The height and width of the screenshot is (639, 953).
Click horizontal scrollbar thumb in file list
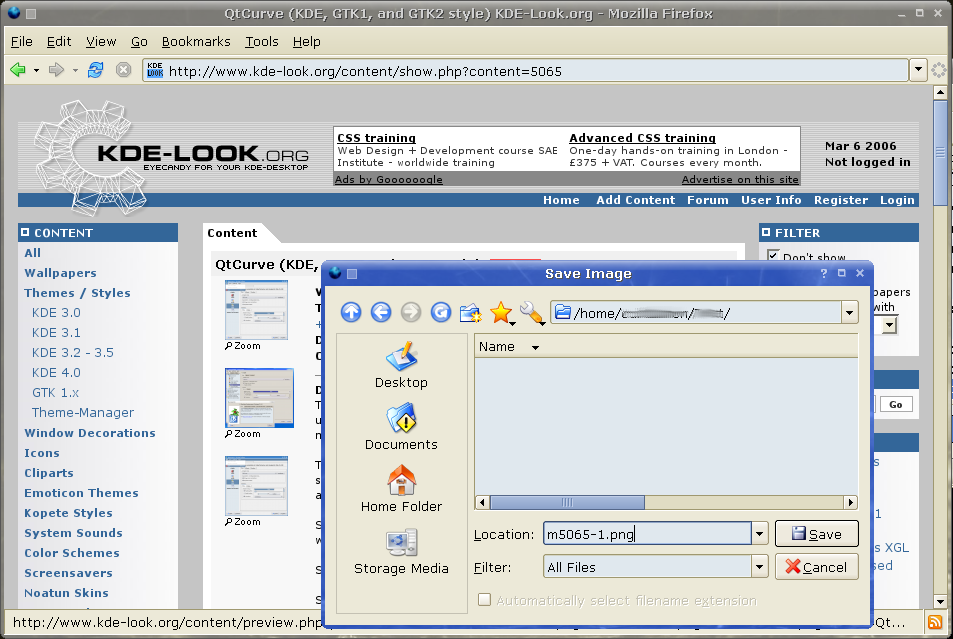567,502
